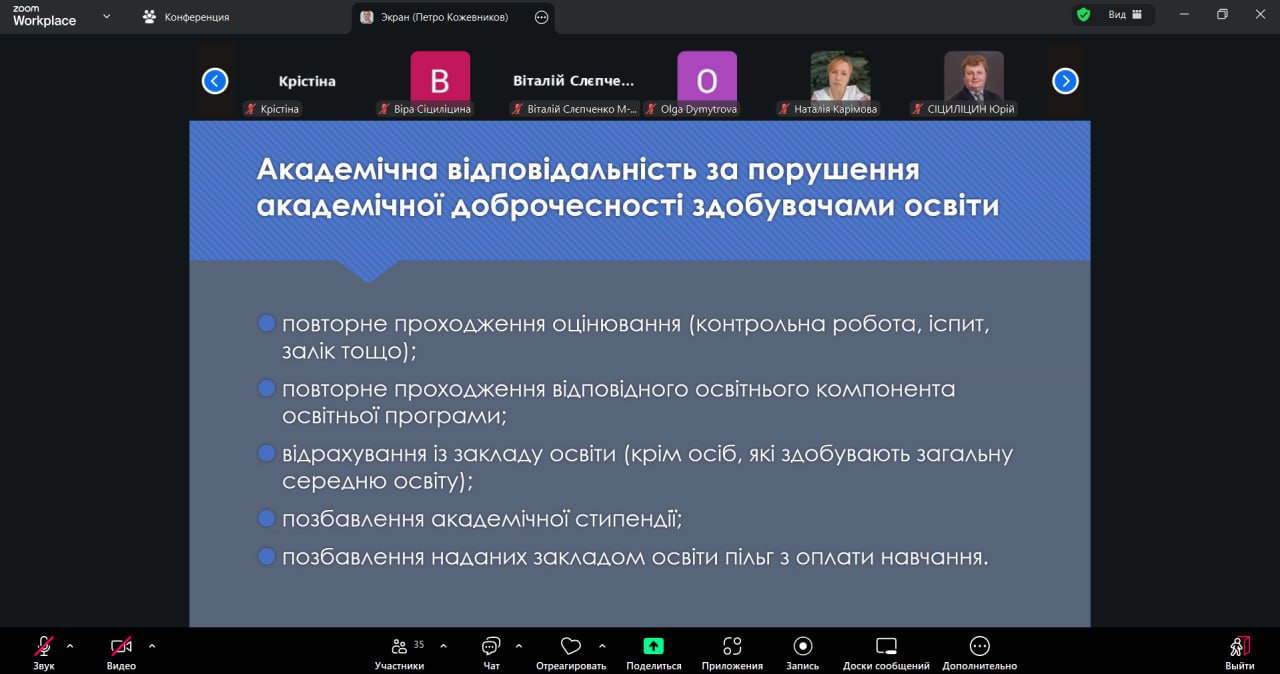Open the Участники participants panel
Screen dimensions: 1280x674
tap(400, 646)
